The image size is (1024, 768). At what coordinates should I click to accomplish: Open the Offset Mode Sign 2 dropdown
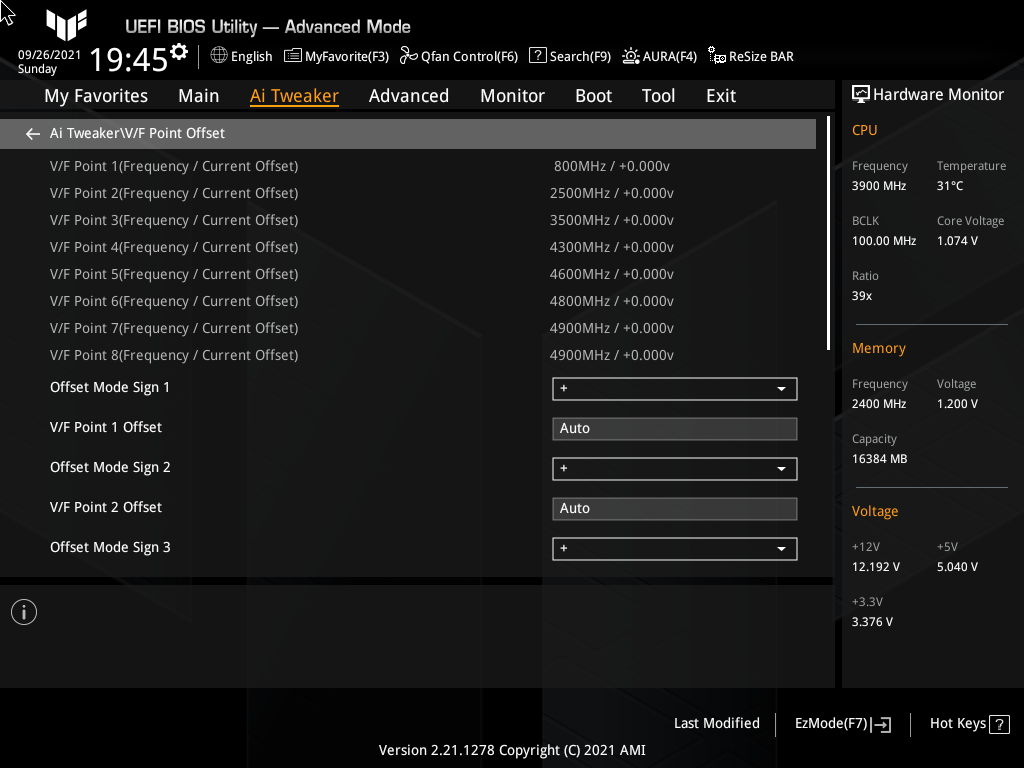pos(674,468)
